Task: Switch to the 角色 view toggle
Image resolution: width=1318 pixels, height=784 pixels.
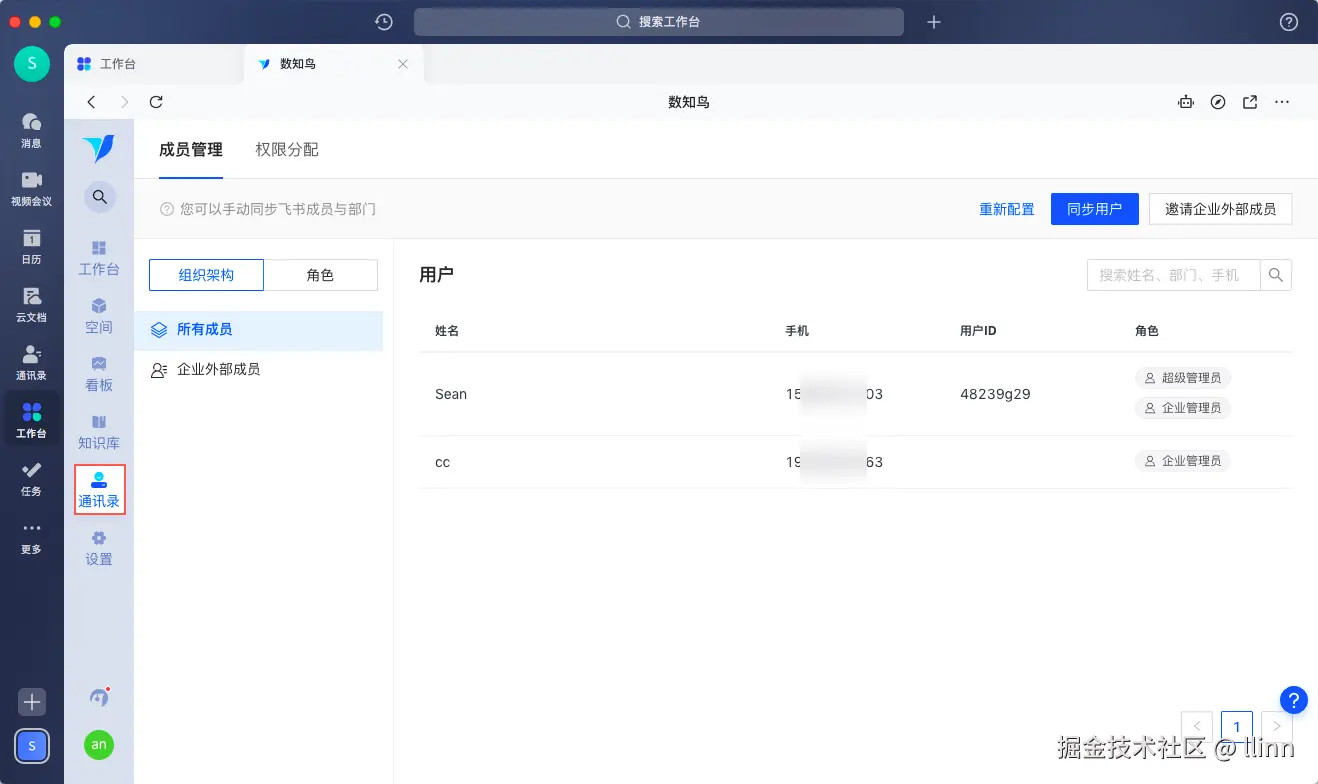Action: [321, 274]
